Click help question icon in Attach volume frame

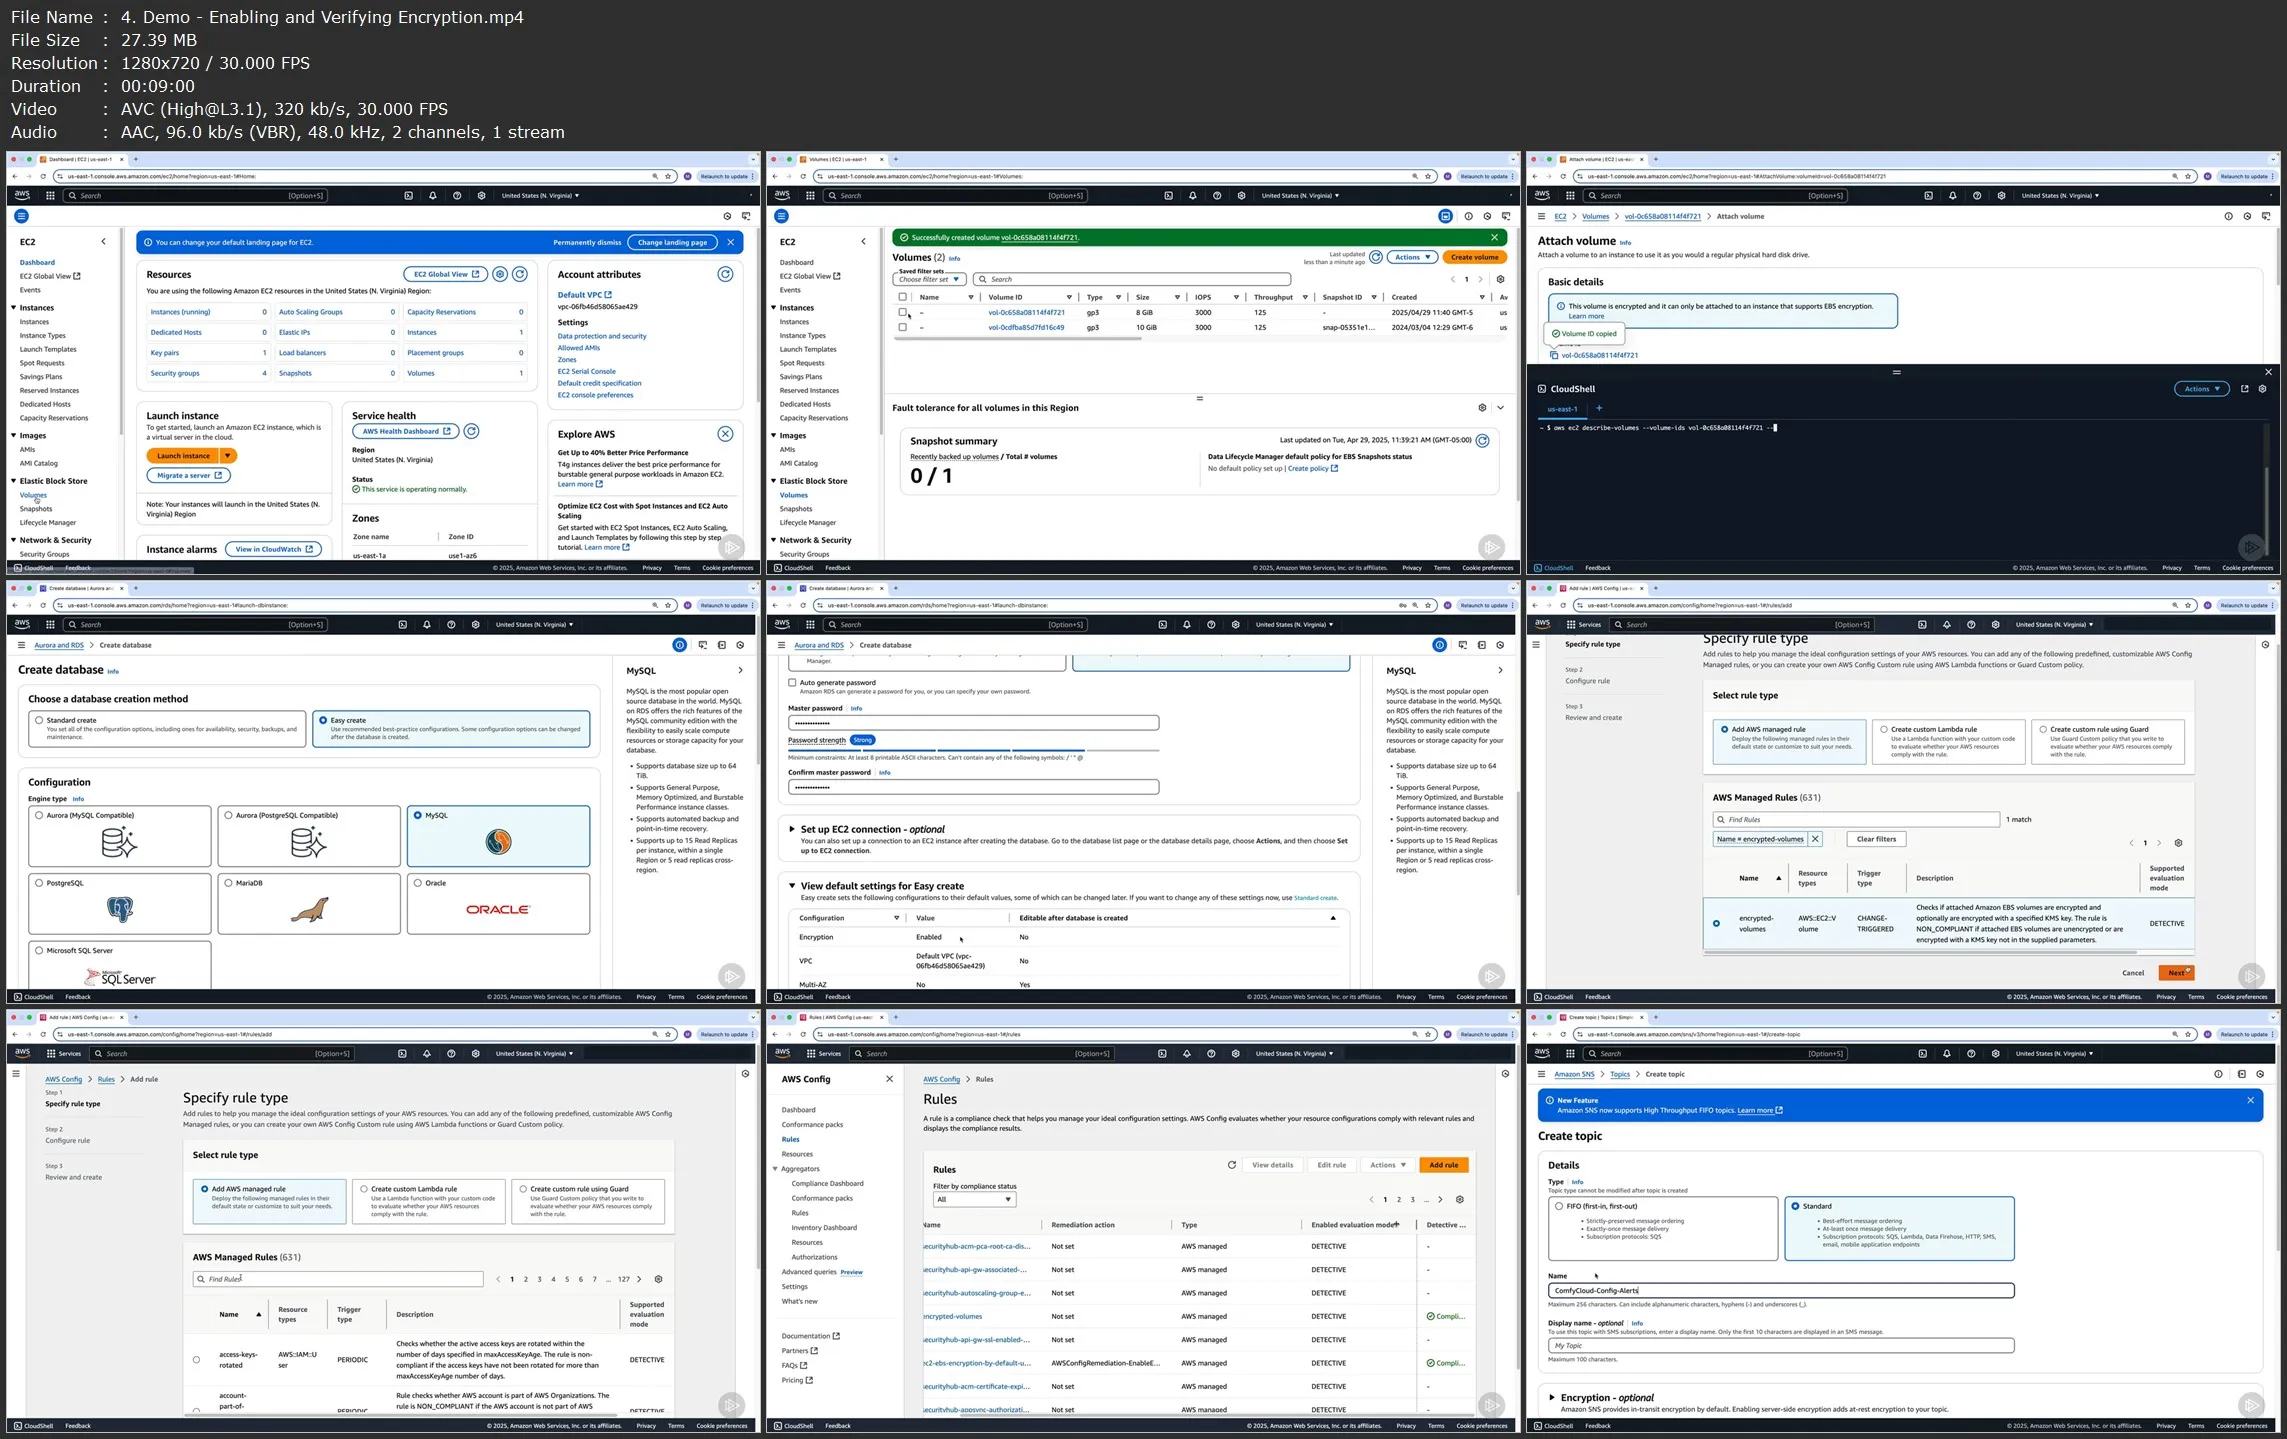point(1977,196)
